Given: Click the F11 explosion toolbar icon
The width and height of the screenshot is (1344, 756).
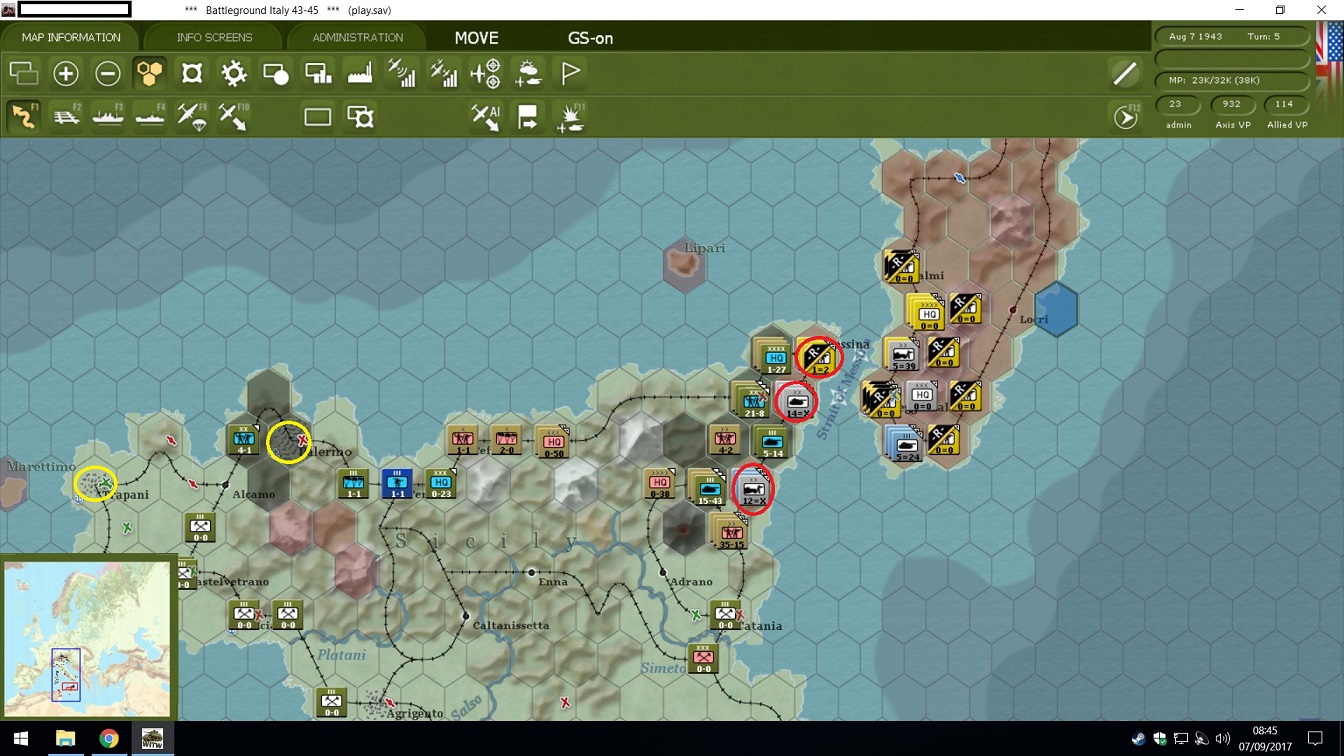Looking at the screenshot, I should 571,117.
